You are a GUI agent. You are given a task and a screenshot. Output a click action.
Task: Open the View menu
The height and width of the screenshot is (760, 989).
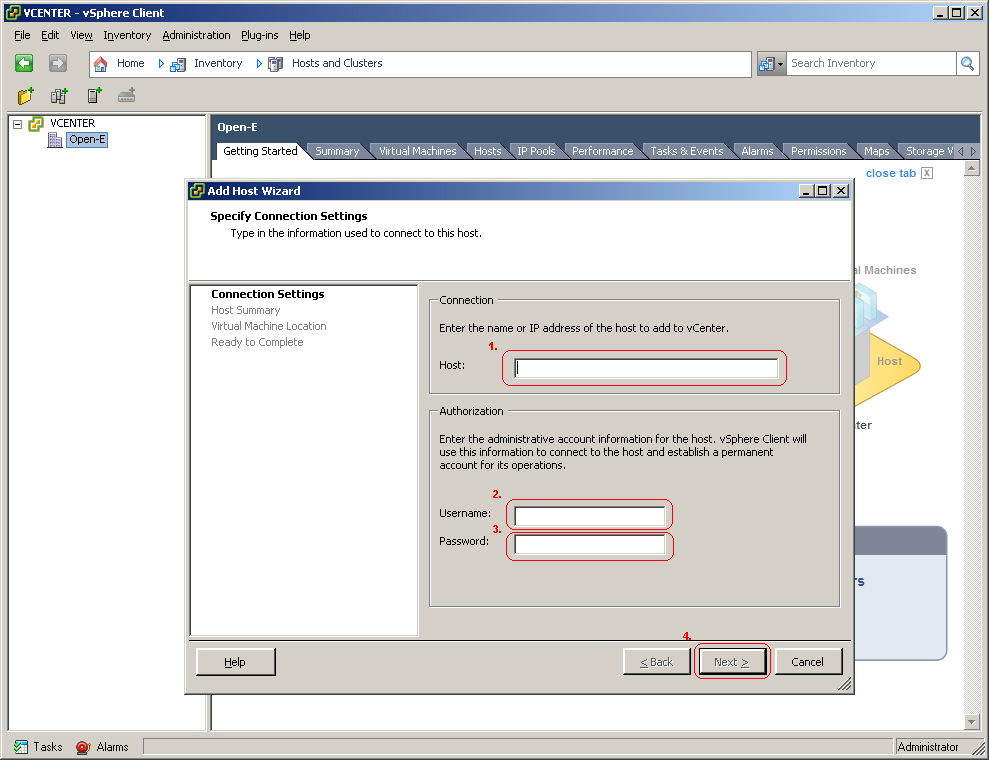(x=81, y=35)
